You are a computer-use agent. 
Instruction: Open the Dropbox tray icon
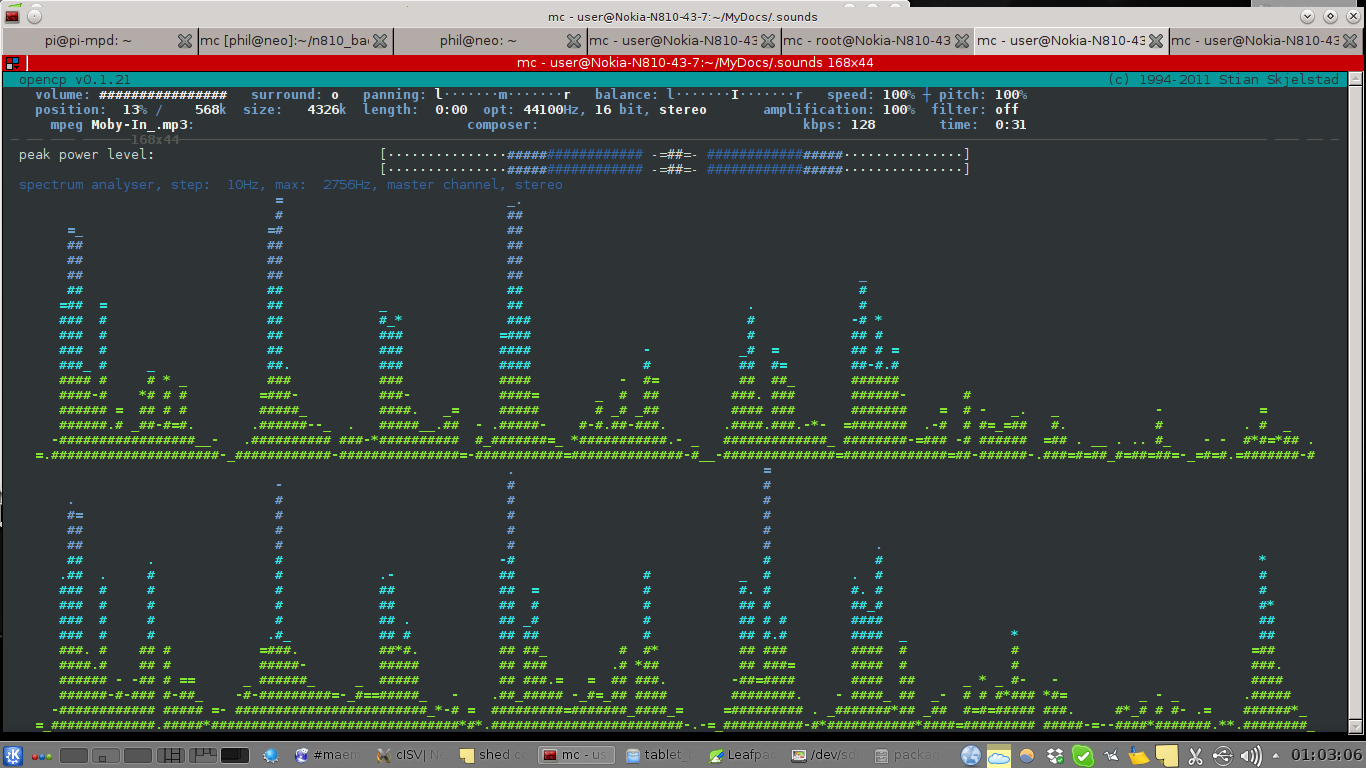[1054, 755]
